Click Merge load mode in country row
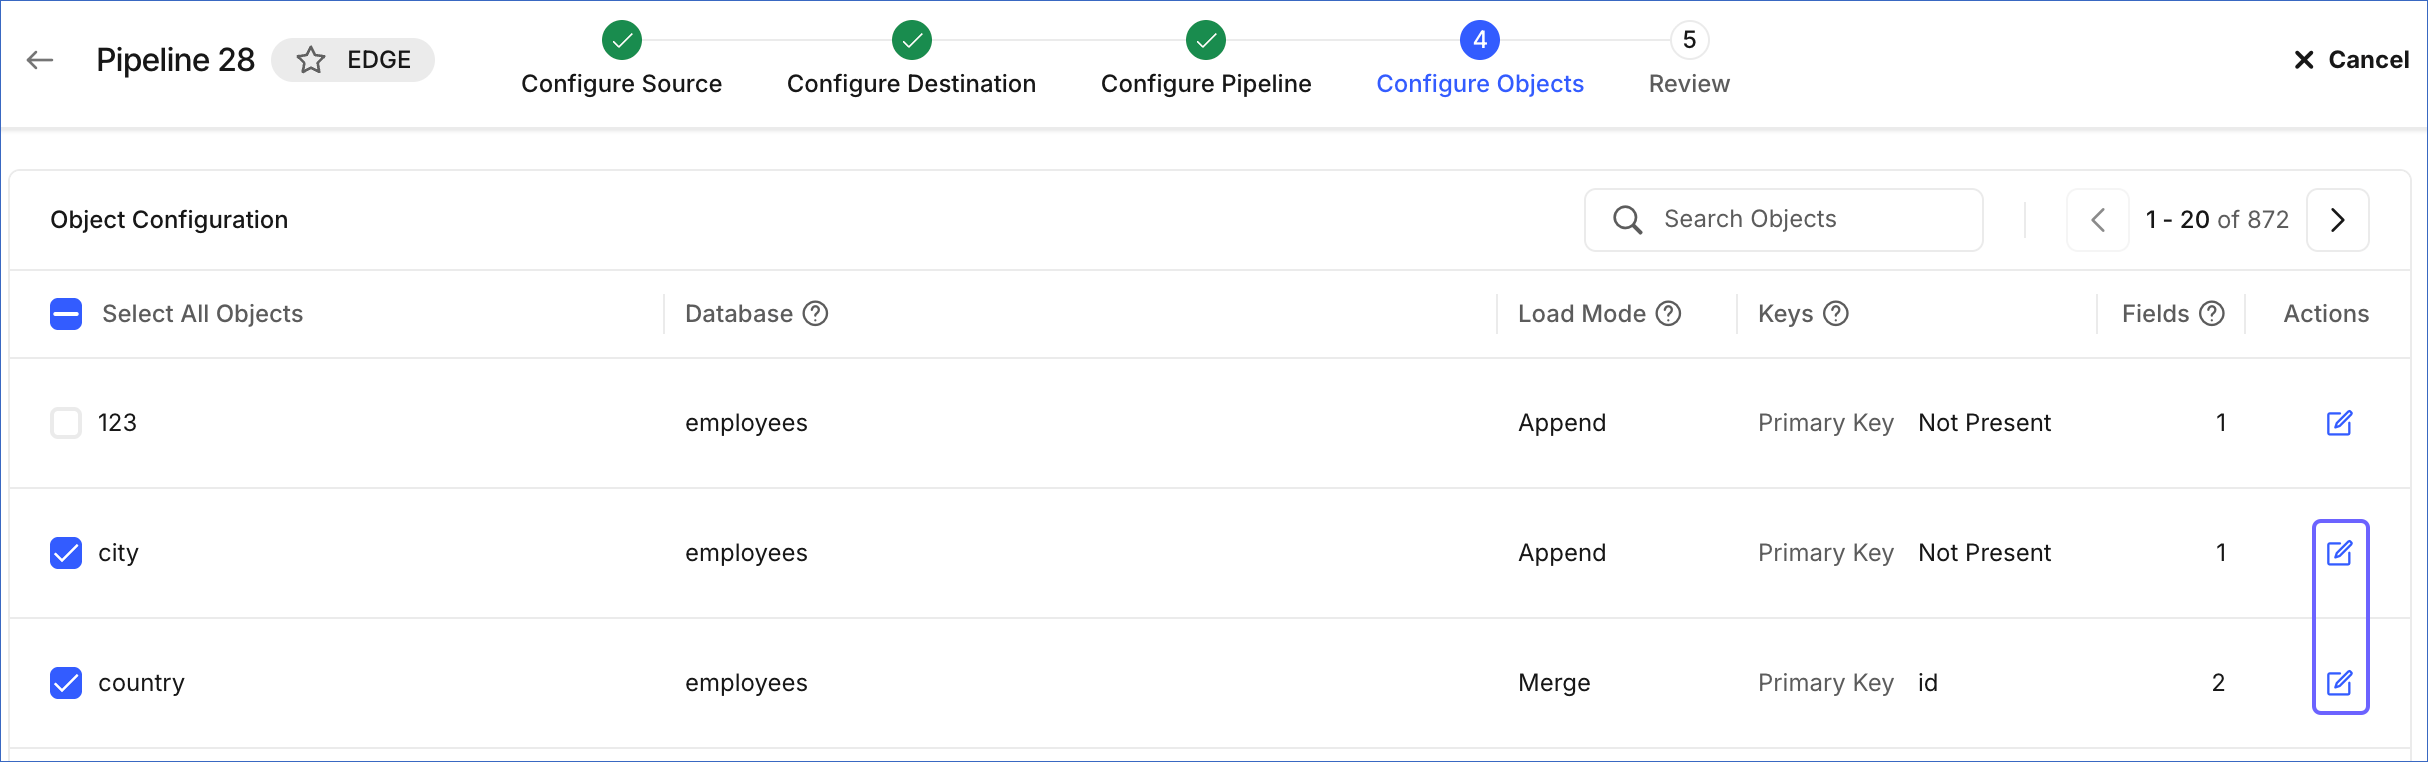2428x762 pixels. (1554, 683)
